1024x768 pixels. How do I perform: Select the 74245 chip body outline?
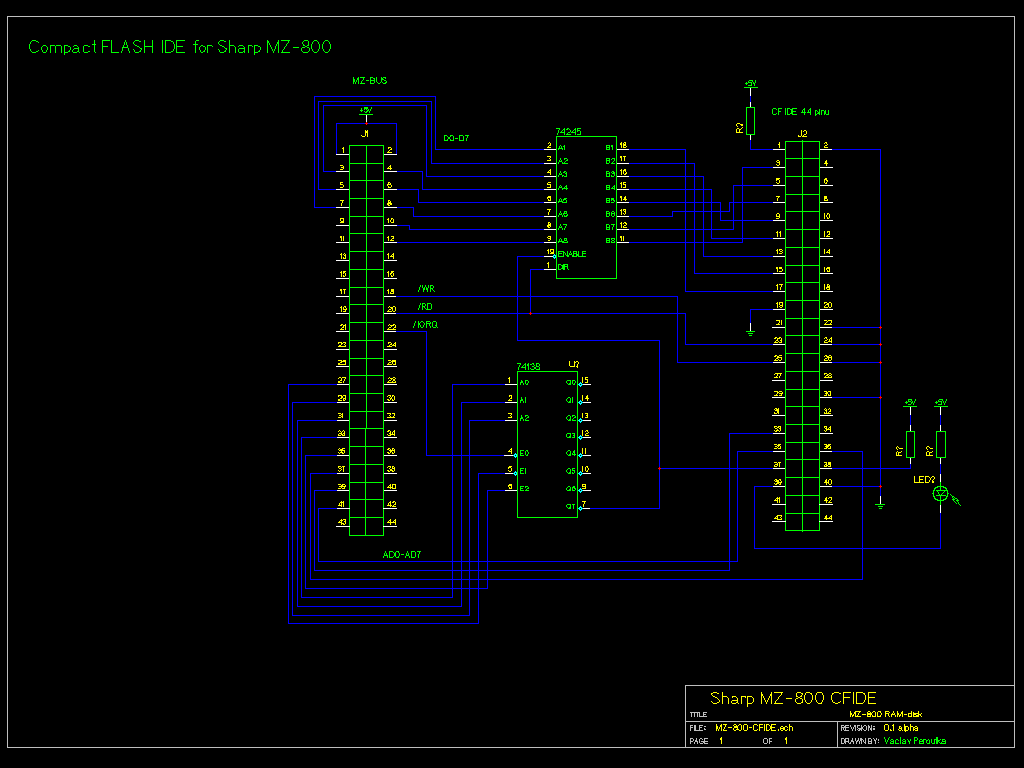click(x=586, y=208)
